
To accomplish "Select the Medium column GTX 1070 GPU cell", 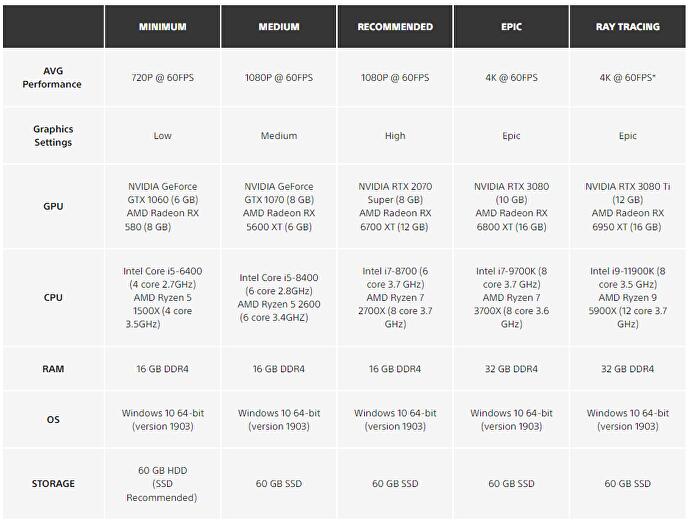I will 279,207.
